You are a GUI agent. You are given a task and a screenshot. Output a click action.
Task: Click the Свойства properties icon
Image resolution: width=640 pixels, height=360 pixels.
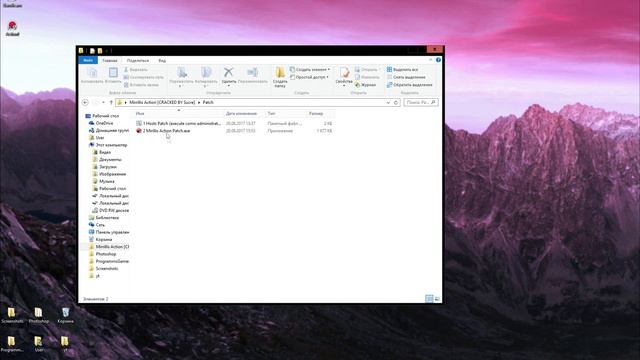click(344, 73)
